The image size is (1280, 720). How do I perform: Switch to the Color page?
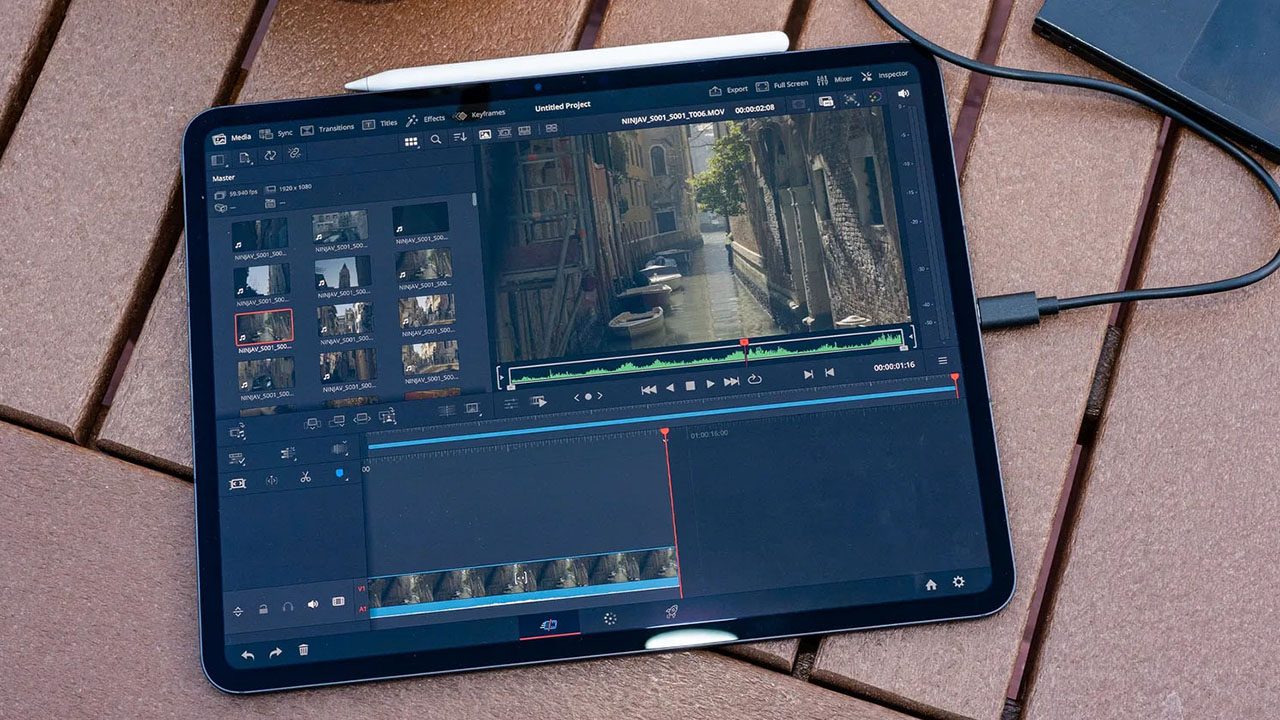coord(609,619)
